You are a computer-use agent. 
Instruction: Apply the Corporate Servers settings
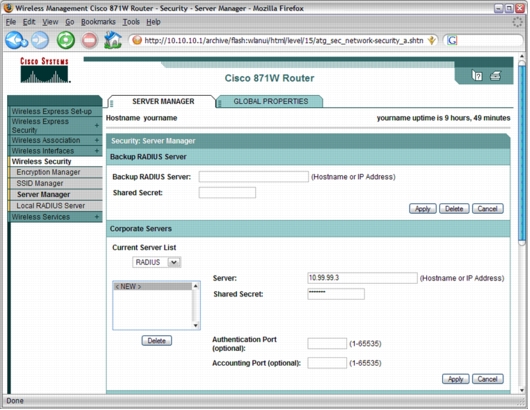tap(455, 379)
